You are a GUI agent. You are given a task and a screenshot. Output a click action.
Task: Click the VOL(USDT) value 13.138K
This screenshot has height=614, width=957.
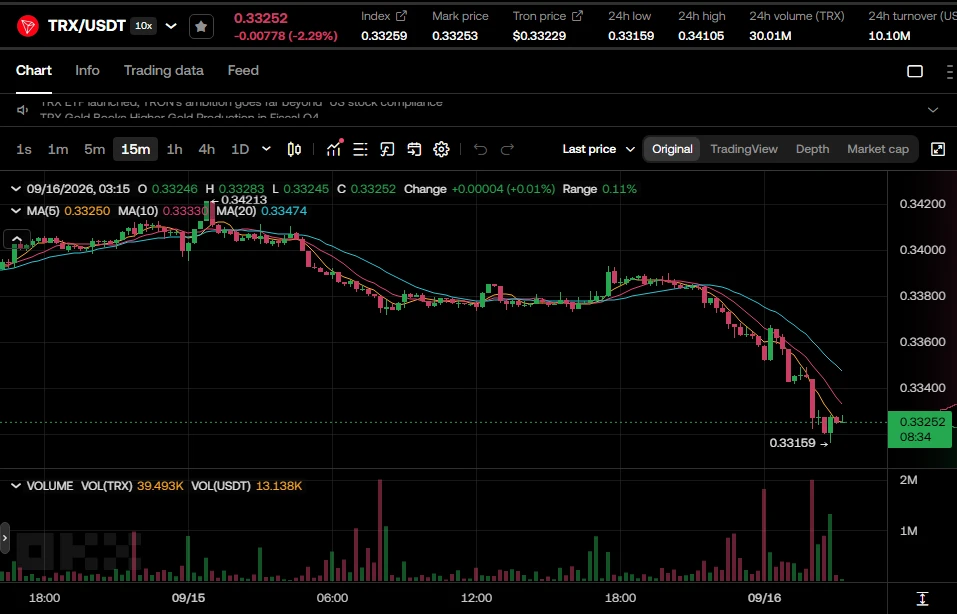click(x=279, y=486)
